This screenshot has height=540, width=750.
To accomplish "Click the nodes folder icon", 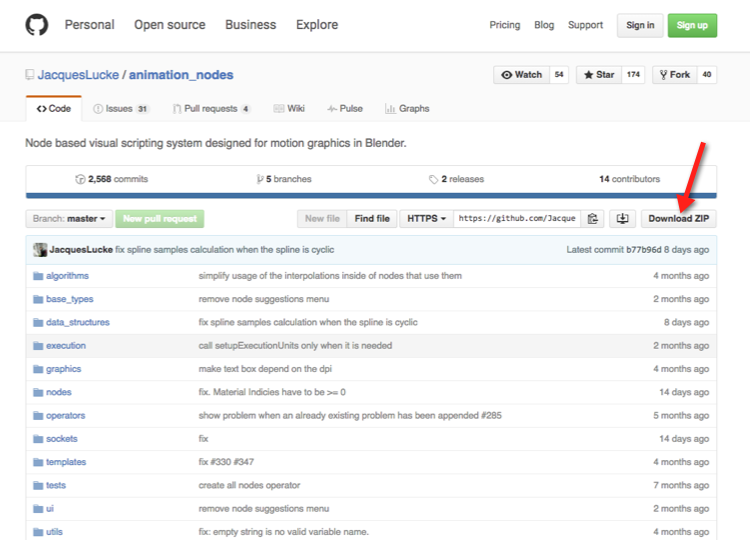I will [x=38, y=392].
